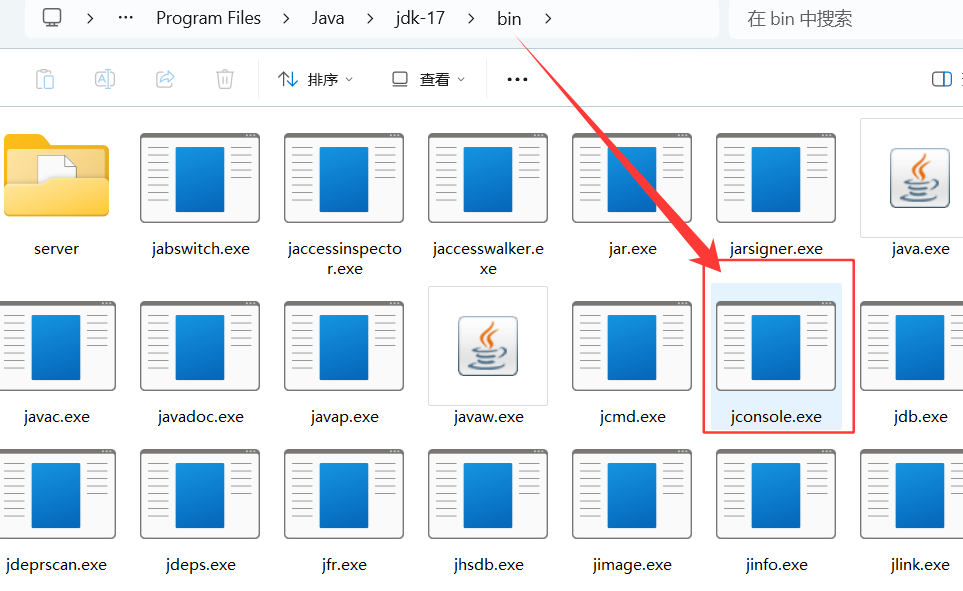Select the jcmd.exe file icon

coord(632,346)
